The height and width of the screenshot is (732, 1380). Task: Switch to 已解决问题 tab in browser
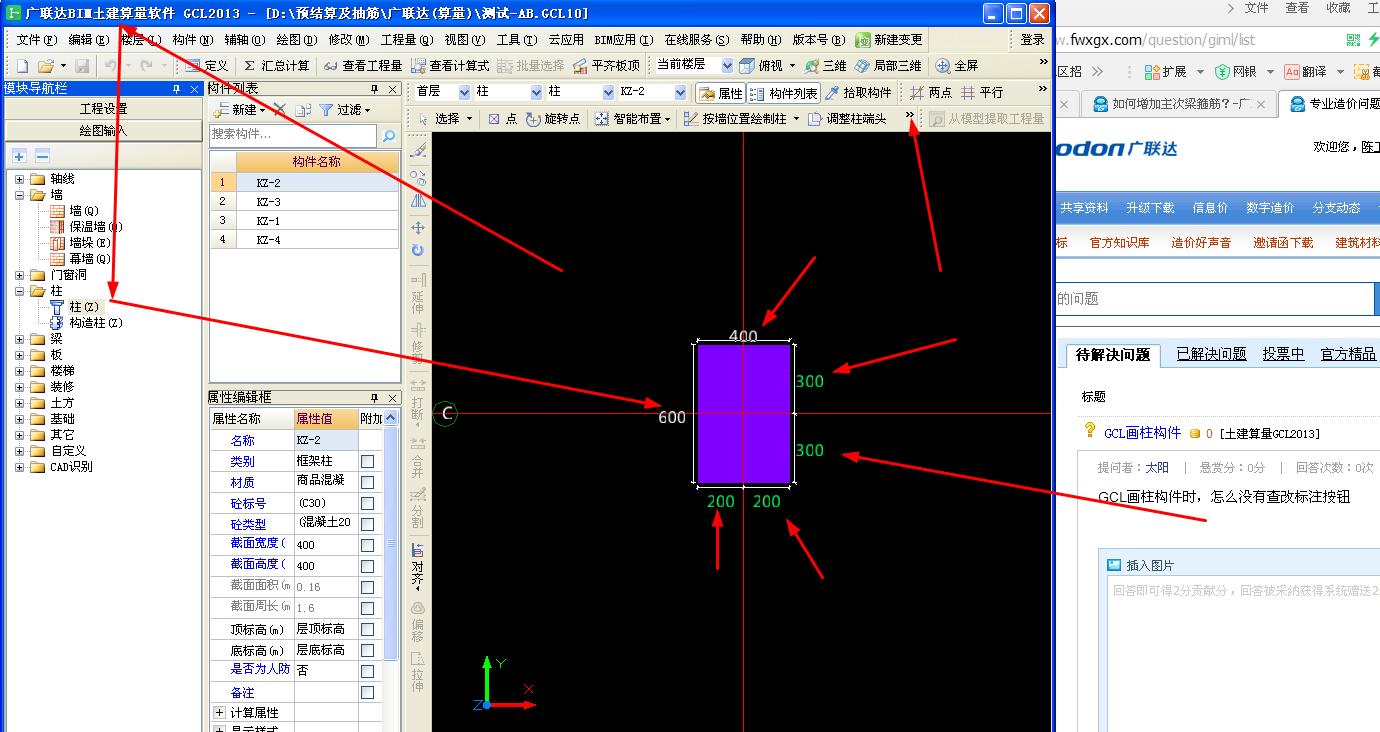point(1211,354)
